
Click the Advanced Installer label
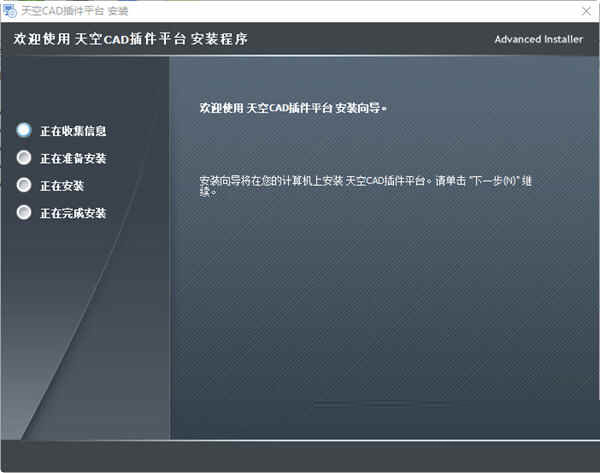(538, 39)
